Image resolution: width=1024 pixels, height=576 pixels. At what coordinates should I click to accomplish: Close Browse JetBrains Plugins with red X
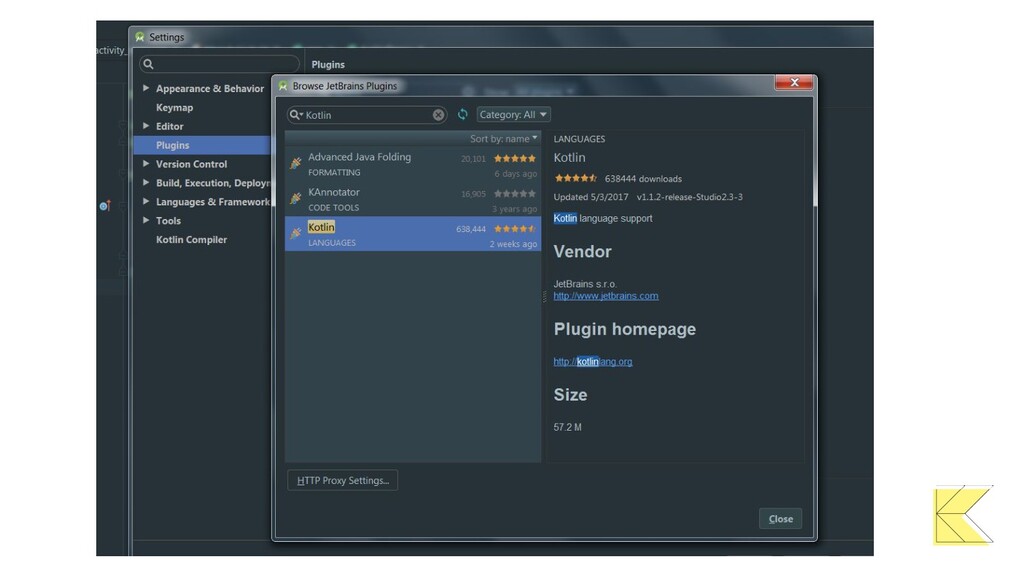point(794,82)
